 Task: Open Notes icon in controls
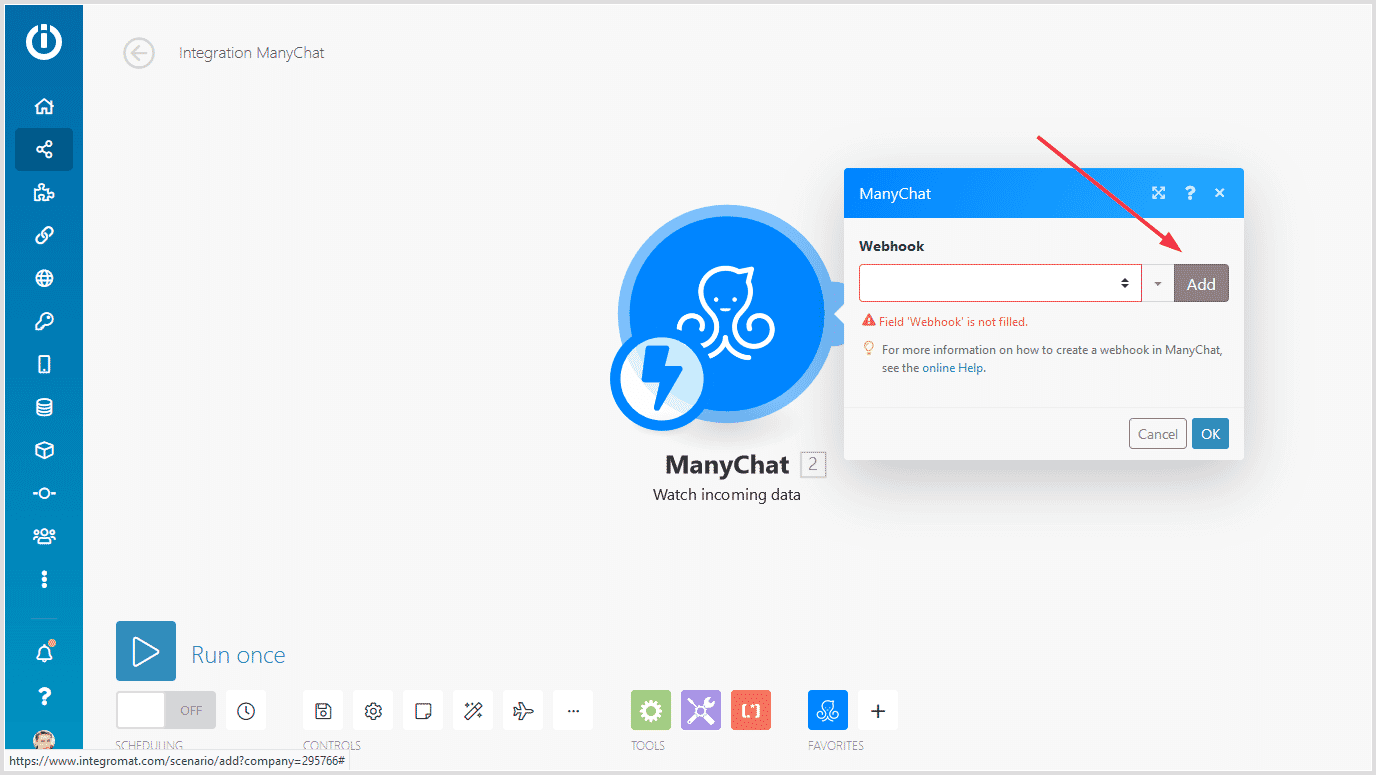[423, 711]
